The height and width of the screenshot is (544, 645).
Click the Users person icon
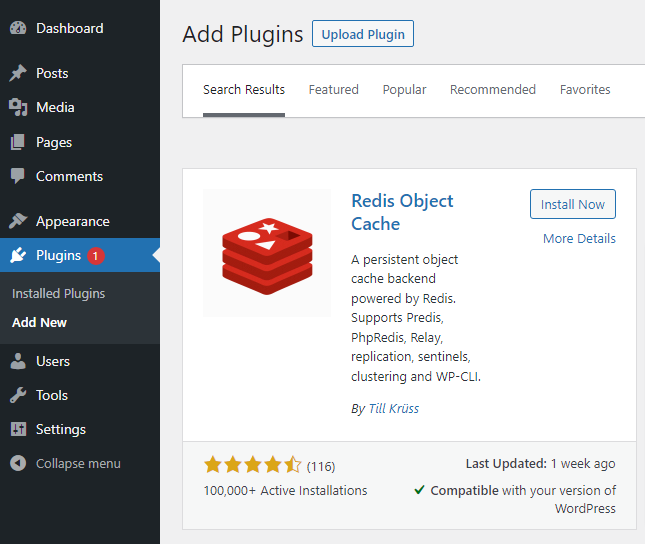[x=18, y=361]
